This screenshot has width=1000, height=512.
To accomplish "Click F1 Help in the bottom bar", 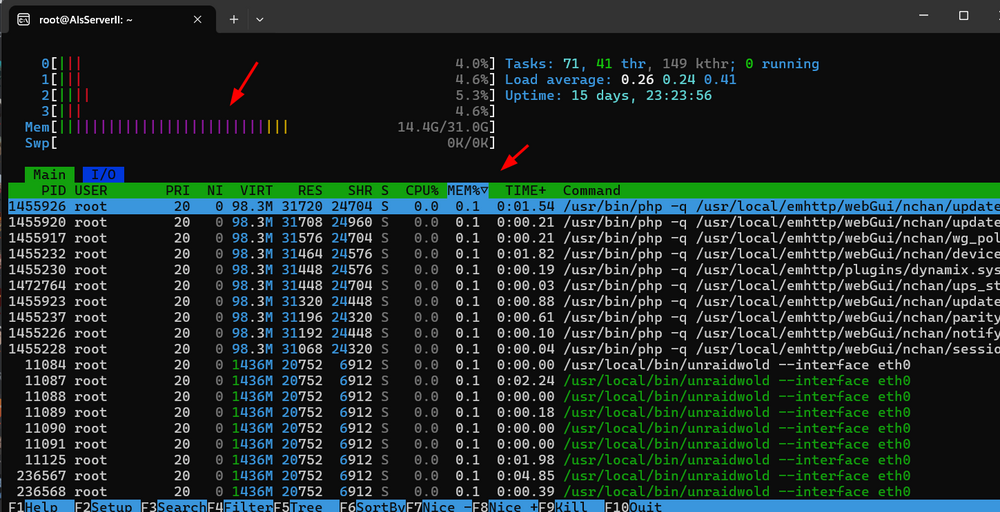I will [x=33, y=507].
